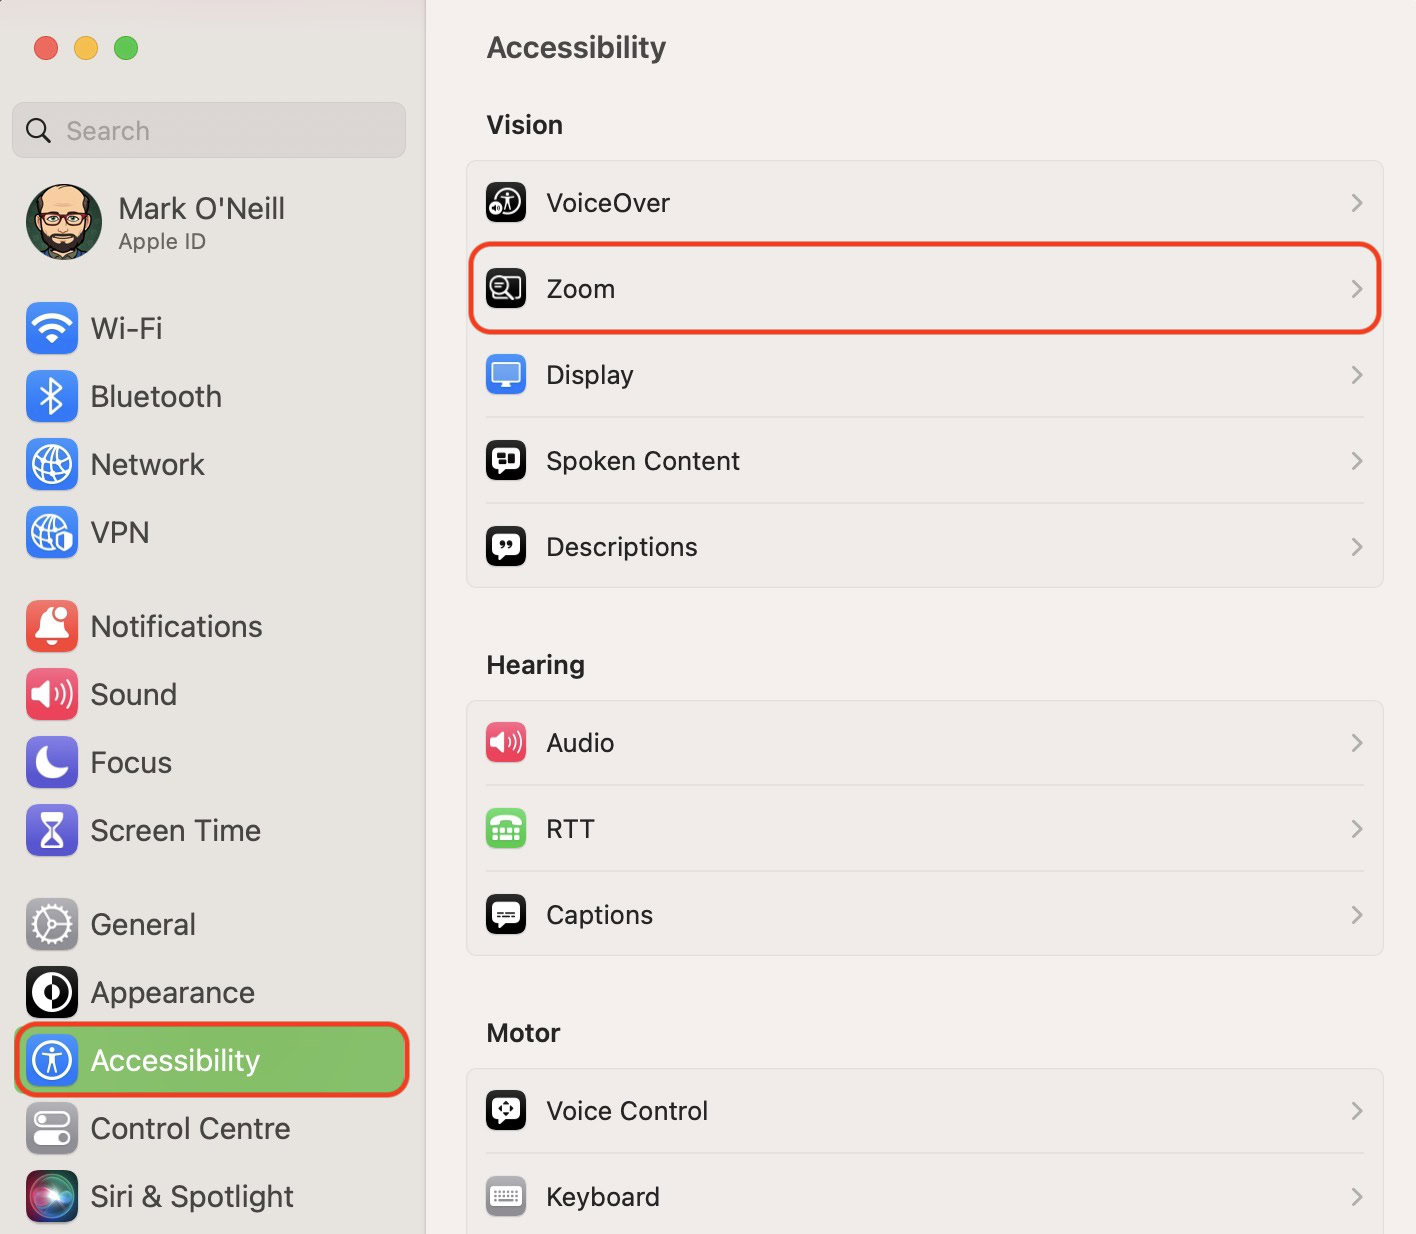The image size is (1416, 1234).
Task: Click the Wi-Fi icon in sidebar
Action: click(52, 328)
